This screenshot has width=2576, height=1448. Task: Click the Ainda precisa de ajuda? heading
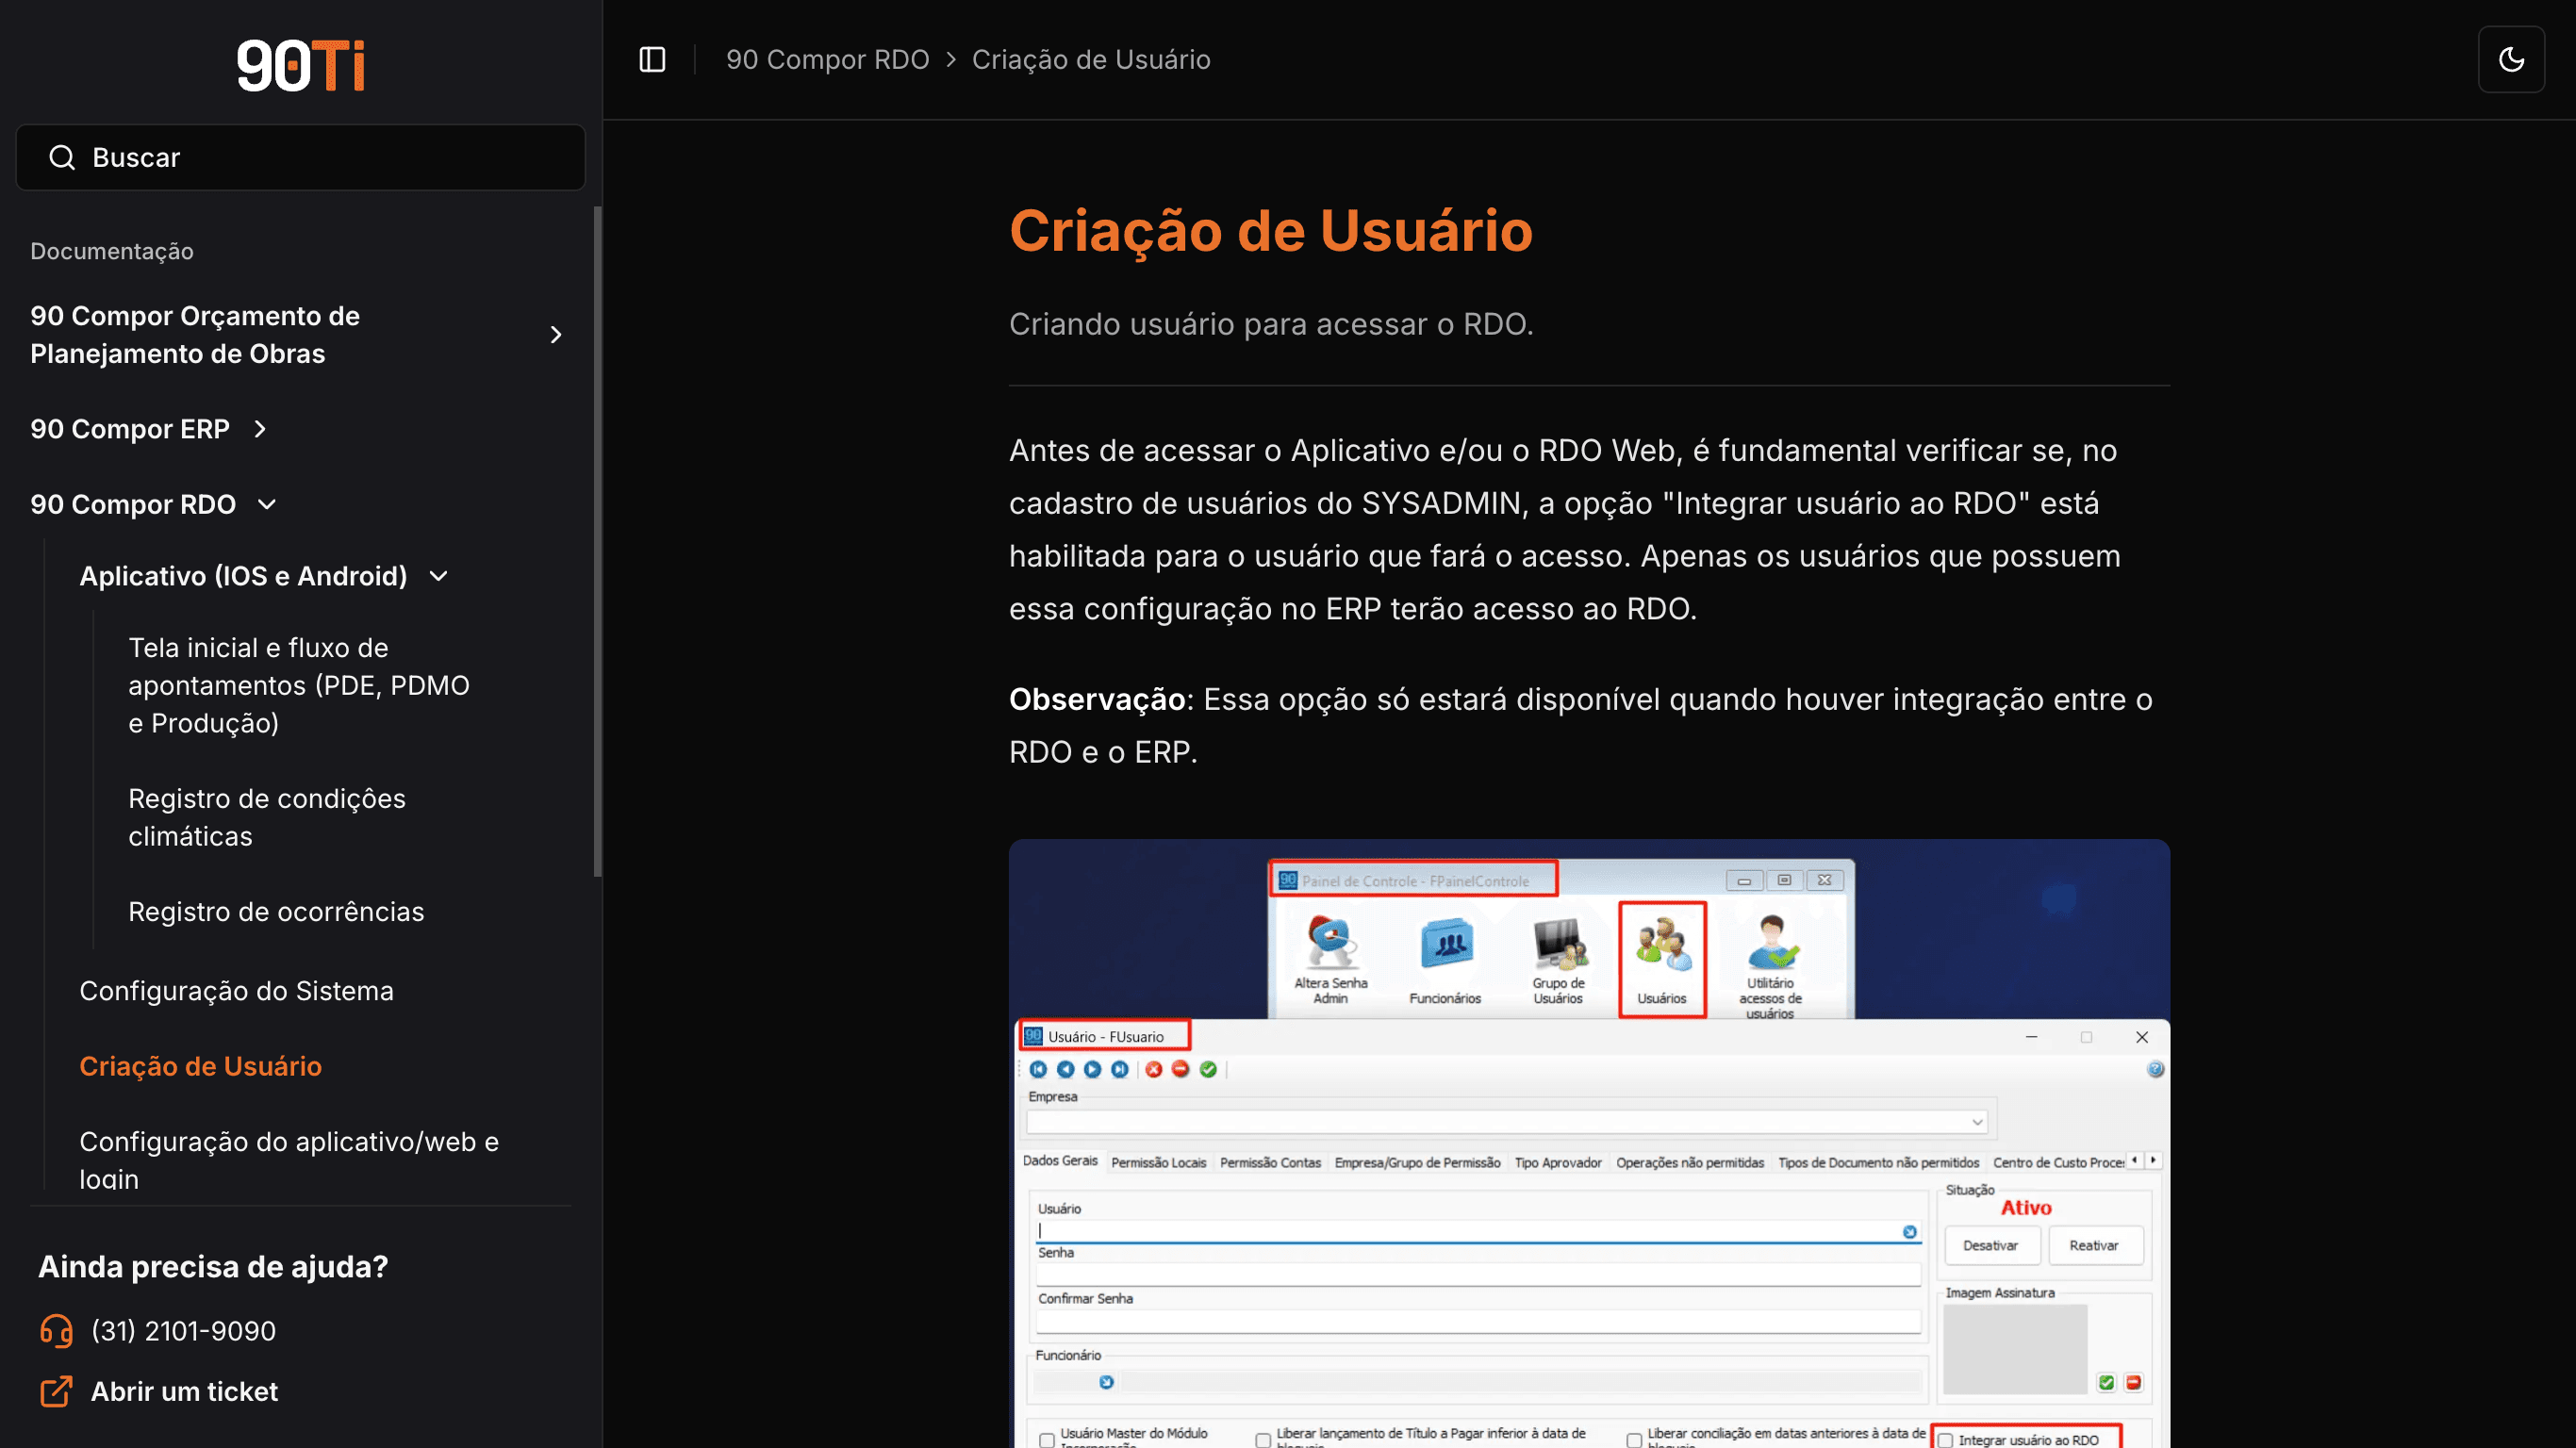pyautogui.click(x=213, y=1267)
